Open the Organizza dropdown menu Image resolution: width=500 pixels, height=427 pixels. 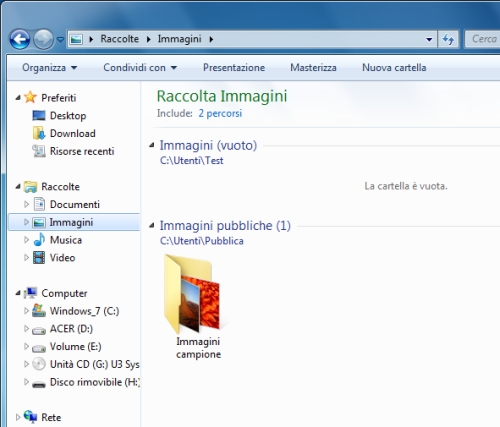(x=49, y=68)
